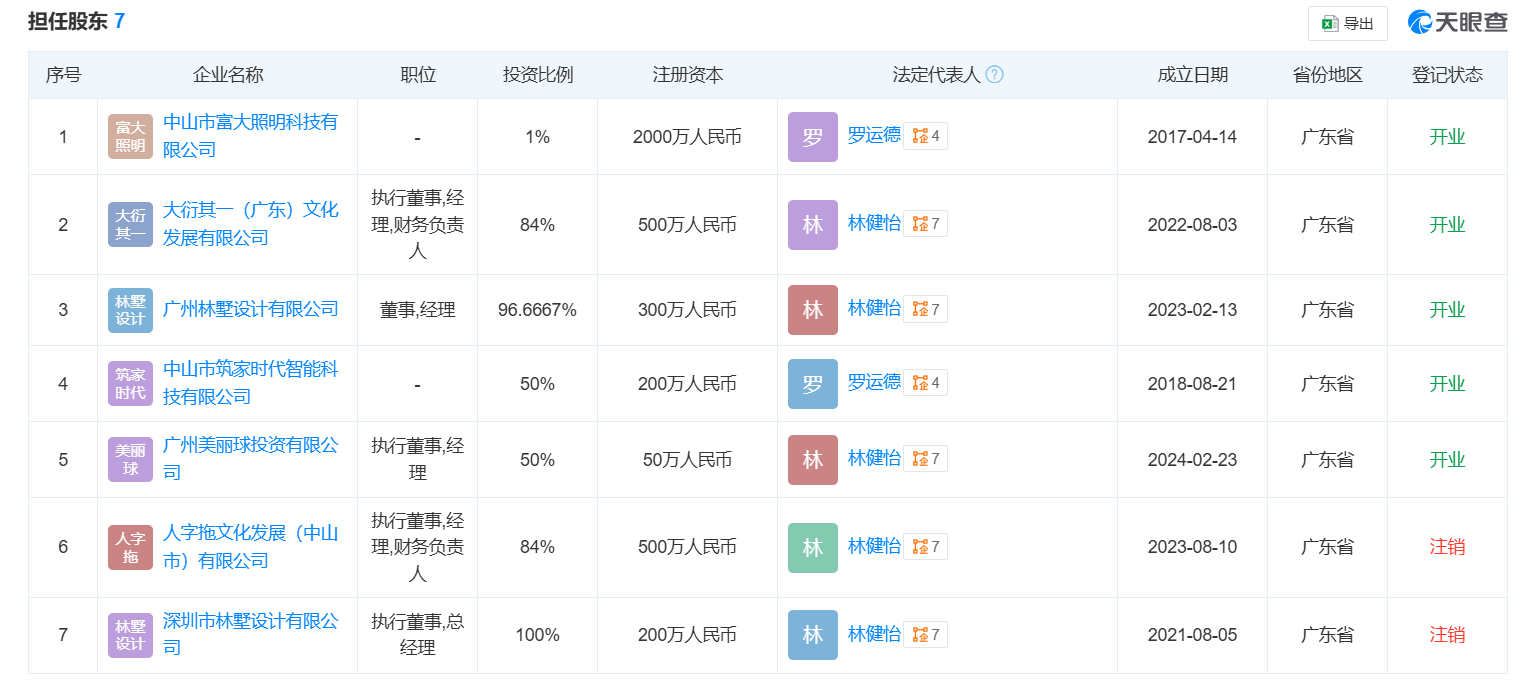Click the 职位 column header

point(418,75)
